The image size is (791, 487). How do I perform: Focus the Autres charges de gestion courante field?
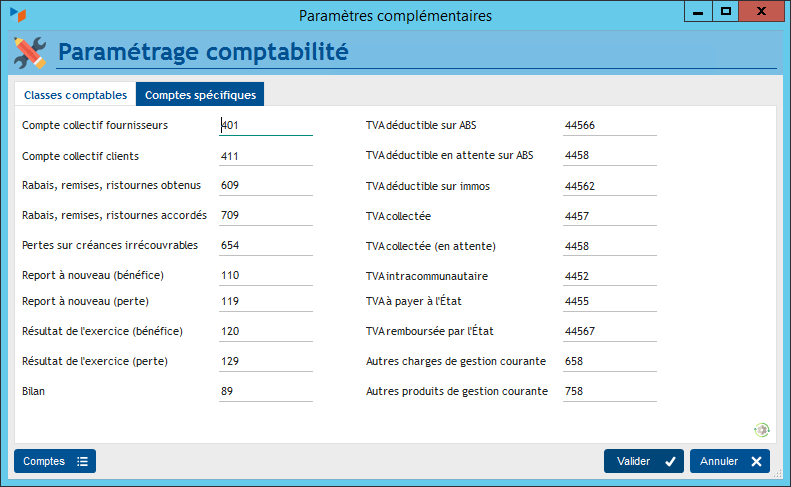click(x=609, y=361)
